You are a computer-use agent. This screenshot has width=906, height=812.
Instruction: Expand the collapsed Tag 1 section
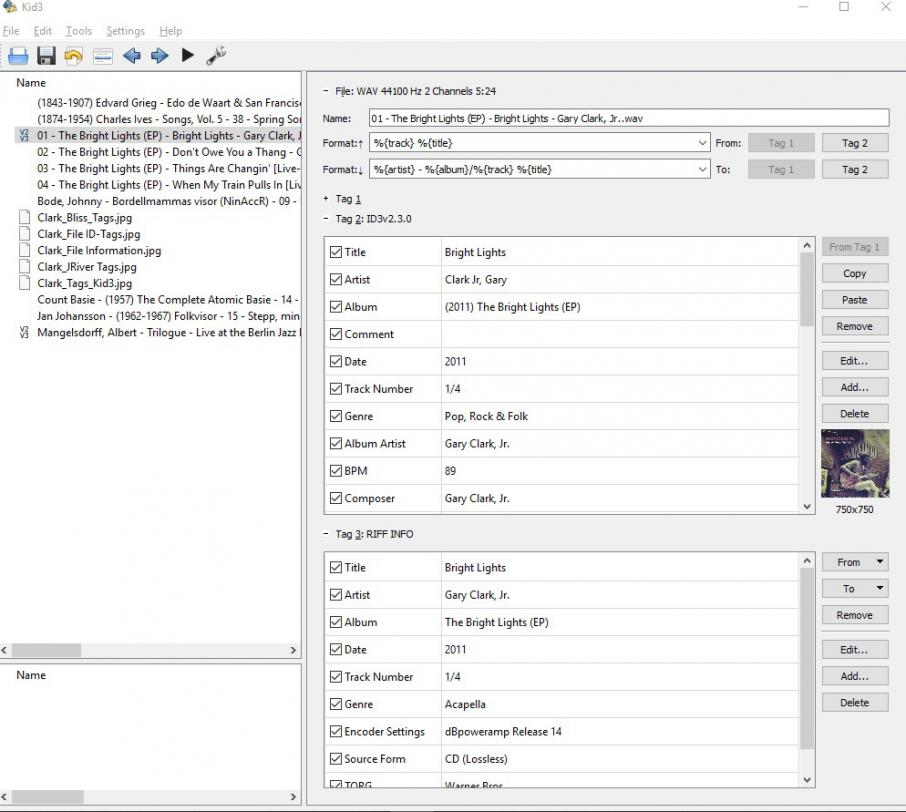tap(326, 199)
